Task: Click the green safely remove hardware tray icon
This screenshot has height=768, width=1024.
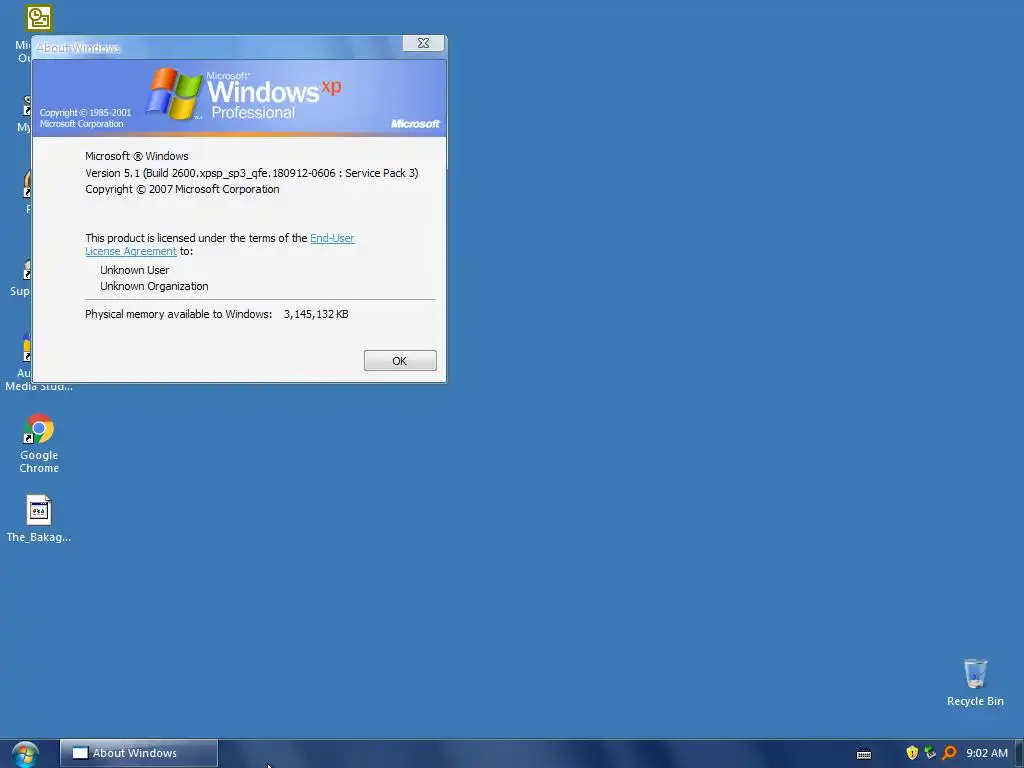Action: [x=930, y=753]
